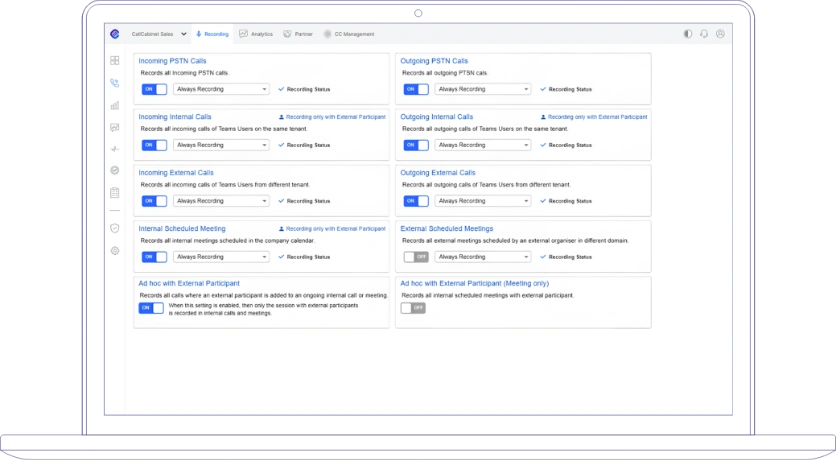Expand Outgoing PSTN Calls Always Recording dropdown
836x460 pixels.
coord(482,89)
